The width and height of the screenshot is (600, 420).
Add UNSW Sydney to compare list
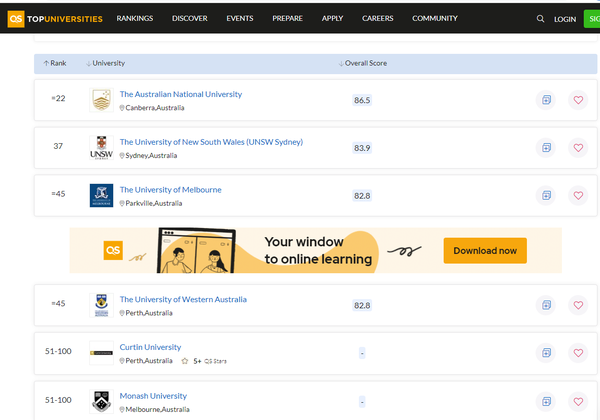[x=546, y=148]
